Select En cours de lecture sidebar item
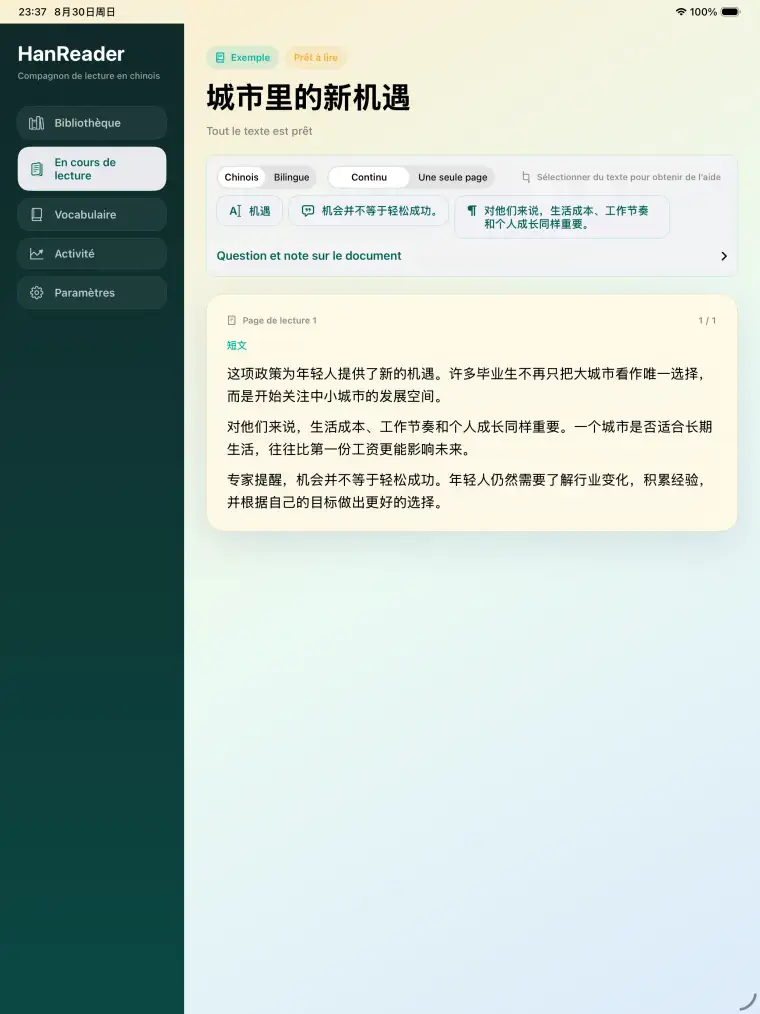The height and width of the screenshot is (1014, 760). pos(92,169)
